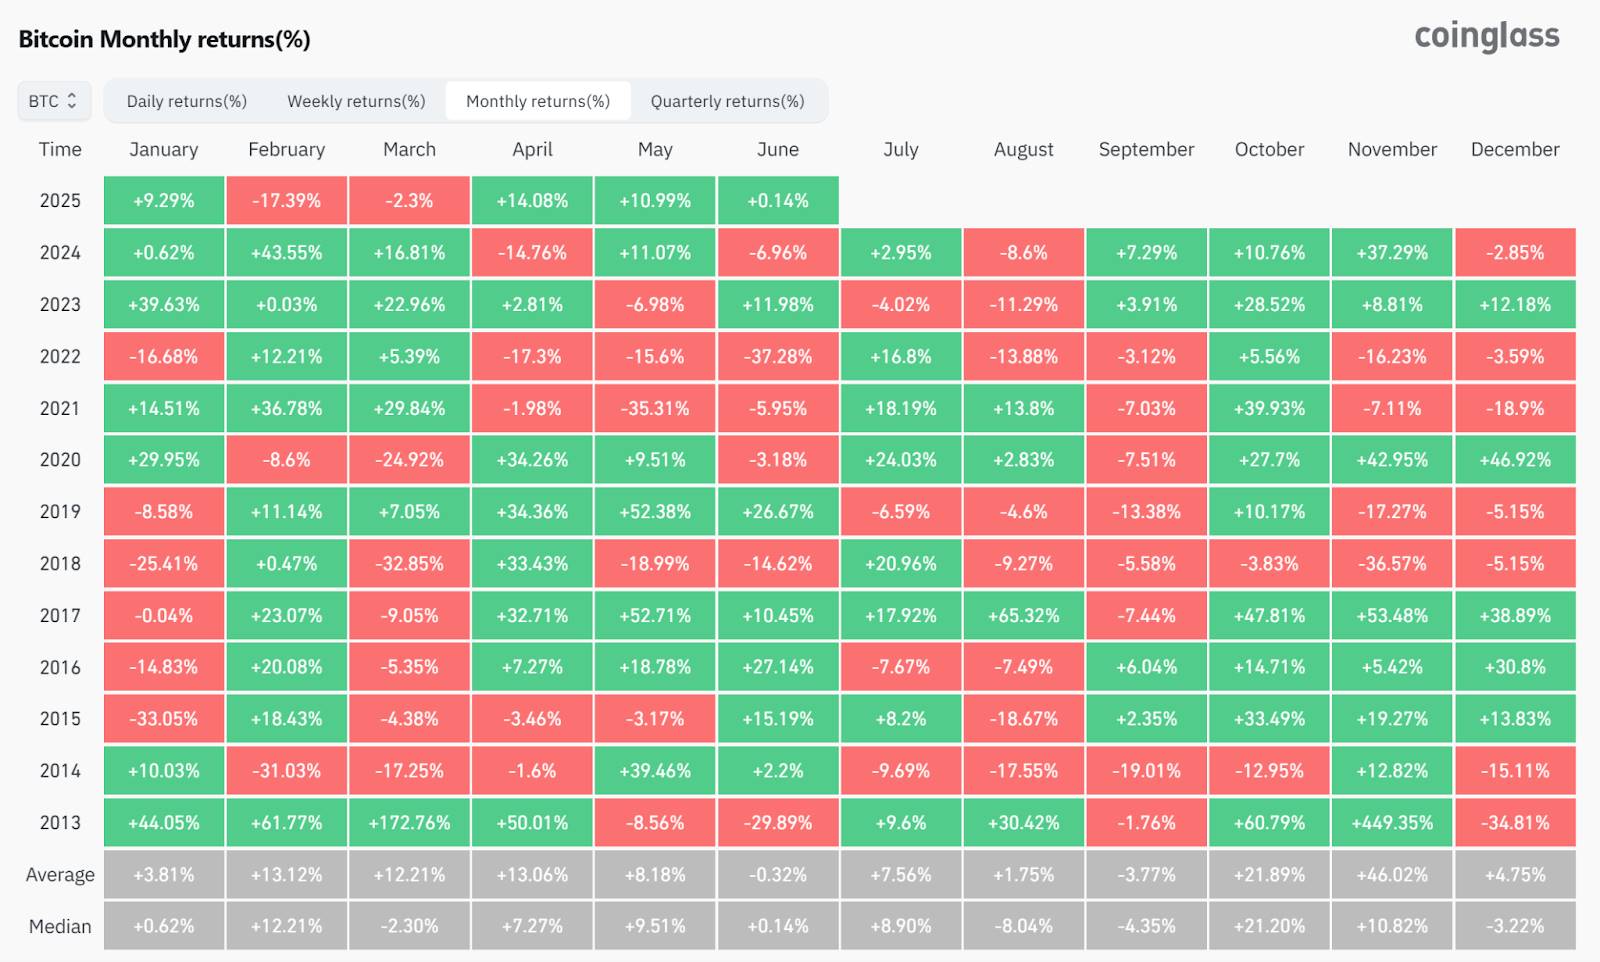Switch to the Weekly returns(%) tab
Screen dimensions: 1600x962
[x=355, y=100]
